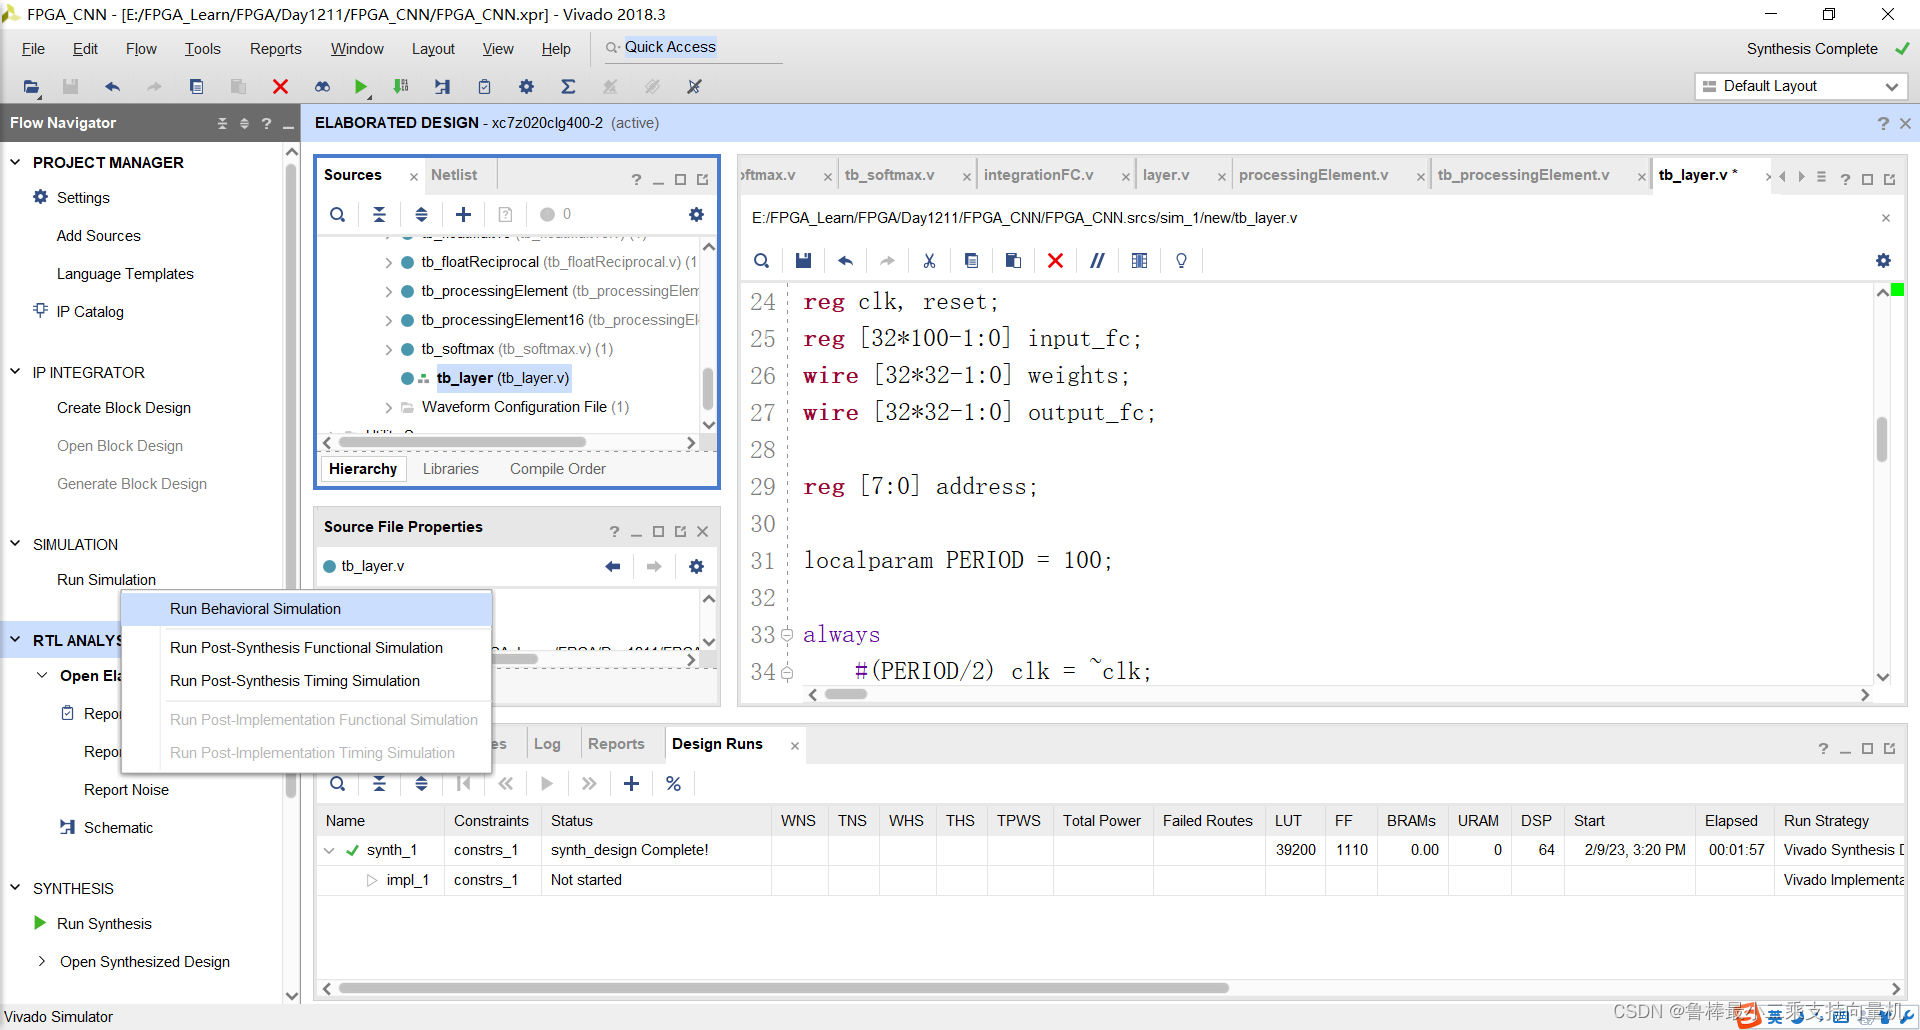Collapse the SIMULATION section
Screen dimensions: 1920x1030
pos(15,544)
